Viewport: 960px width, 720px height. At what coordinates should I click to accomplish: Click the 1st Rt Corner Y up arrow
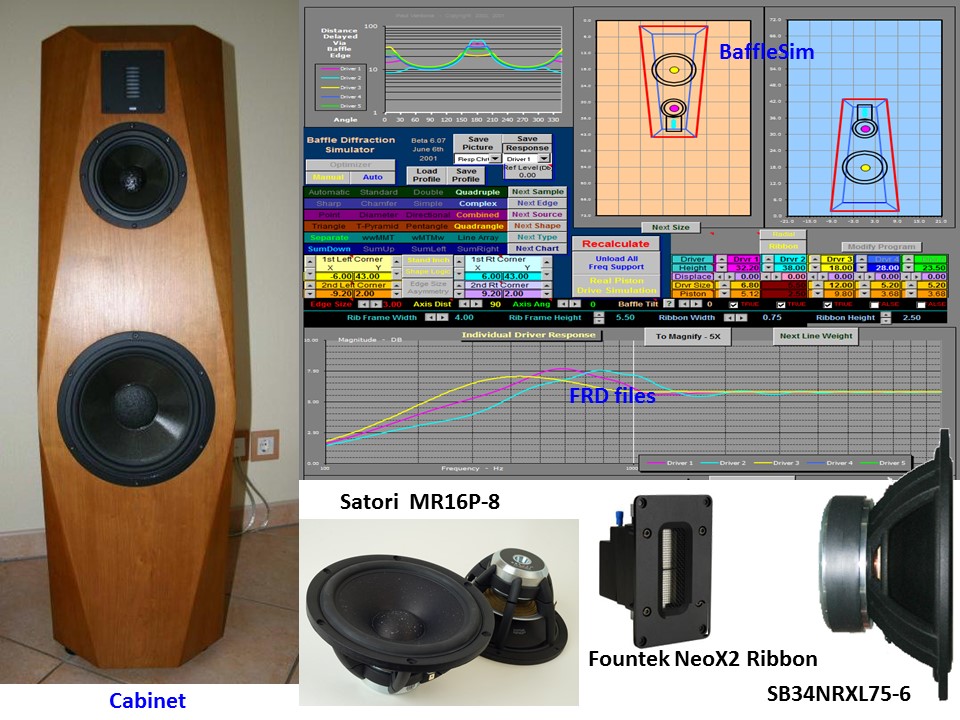point(547,261)
